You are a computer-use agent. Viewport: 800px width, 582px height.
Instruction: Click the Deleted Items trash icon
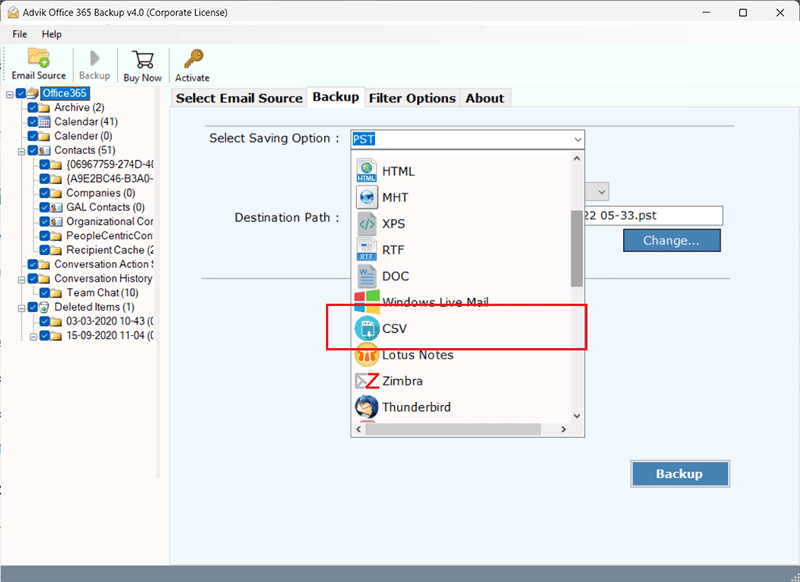pos(44,307)
